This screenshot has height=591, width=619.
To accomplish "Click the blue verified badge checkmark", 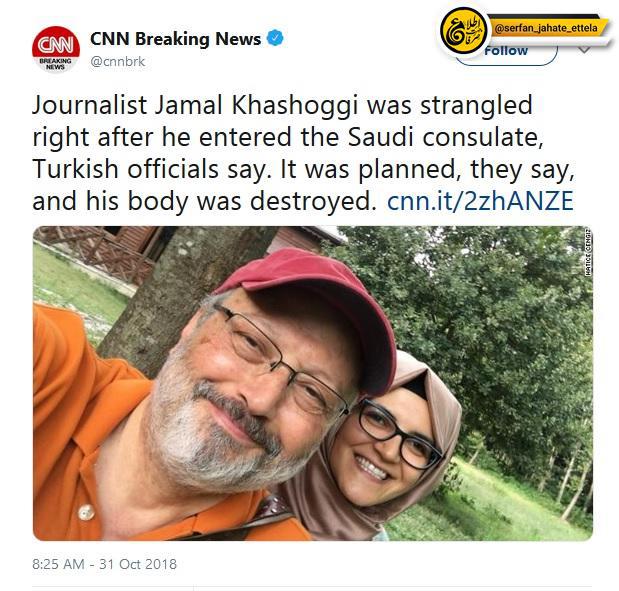I will (275, 38).
